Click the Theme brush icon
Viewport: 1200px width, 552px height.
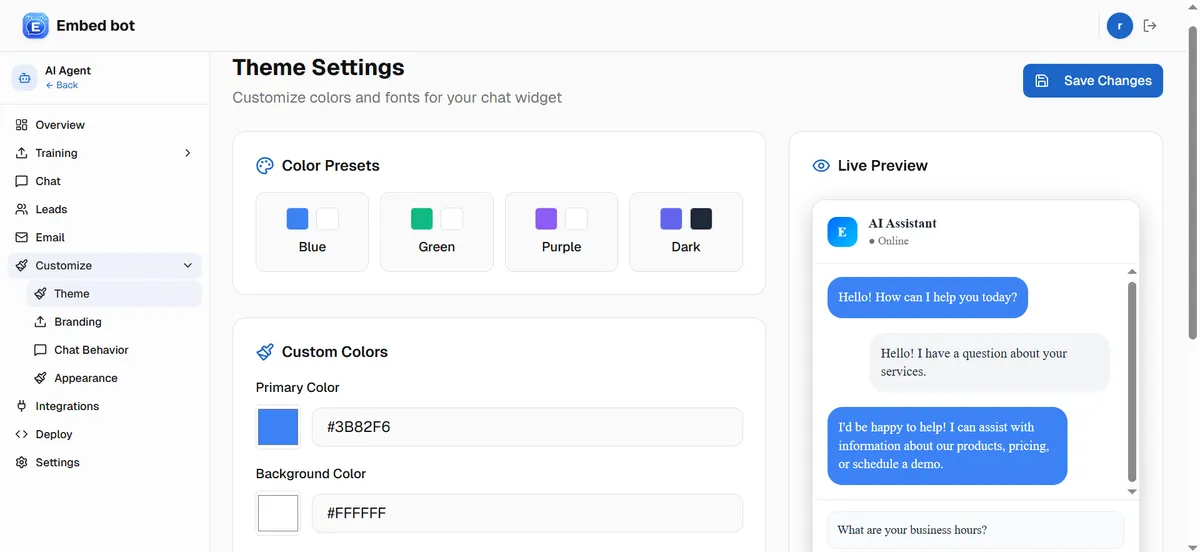pos(41,294)
